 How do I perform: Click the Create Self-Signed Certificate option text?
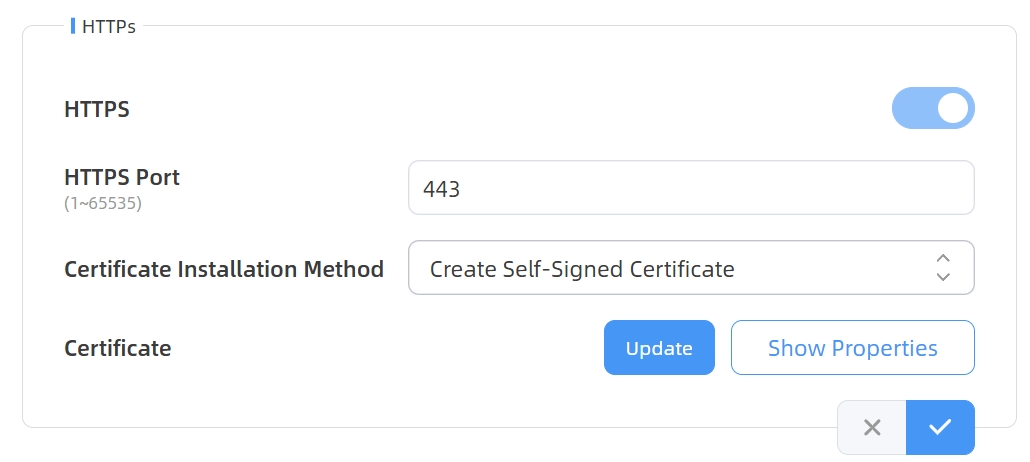582,268
